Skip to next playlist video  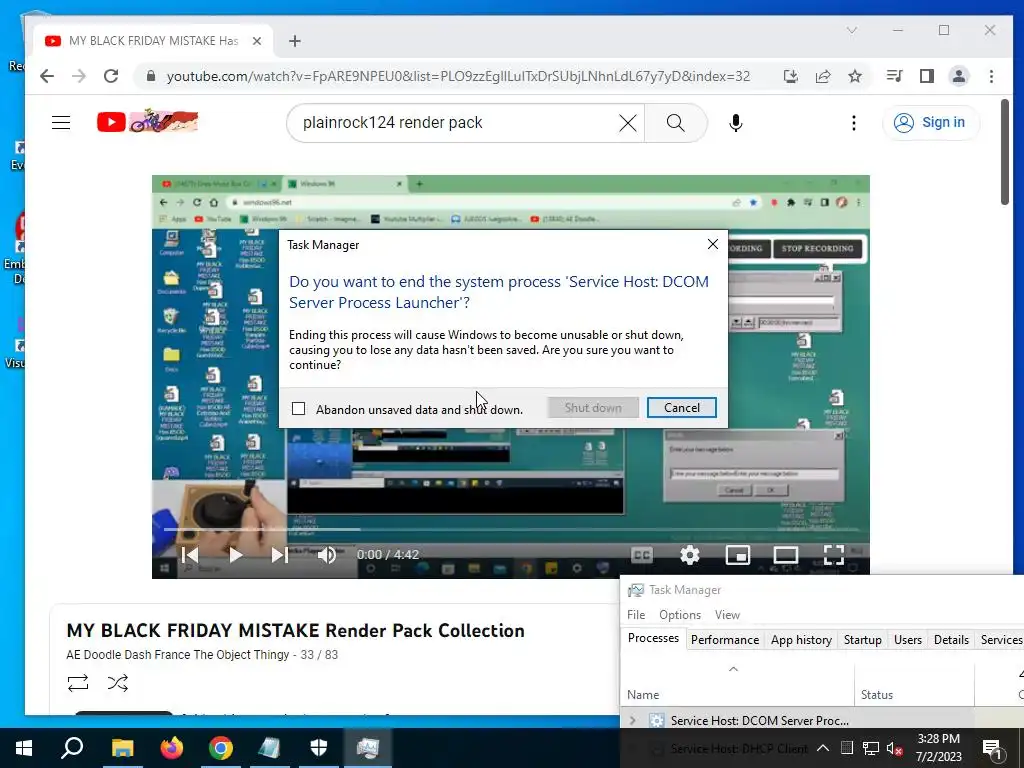[280, 555]
